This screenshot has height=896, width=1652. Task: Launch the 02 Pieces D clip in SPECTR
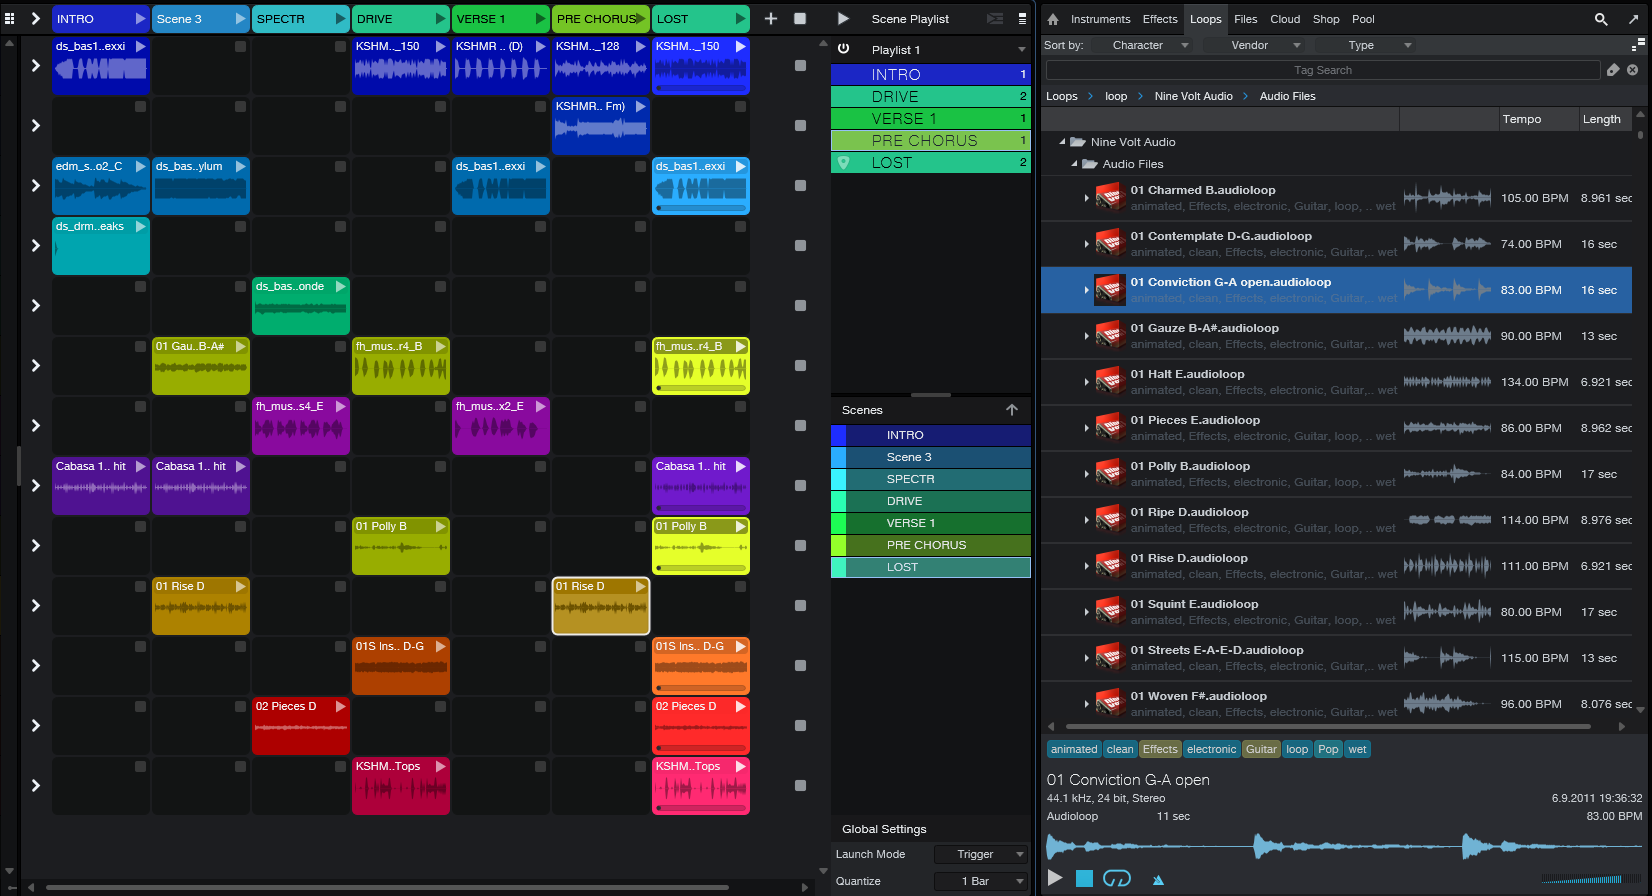(x=340, y=706)
